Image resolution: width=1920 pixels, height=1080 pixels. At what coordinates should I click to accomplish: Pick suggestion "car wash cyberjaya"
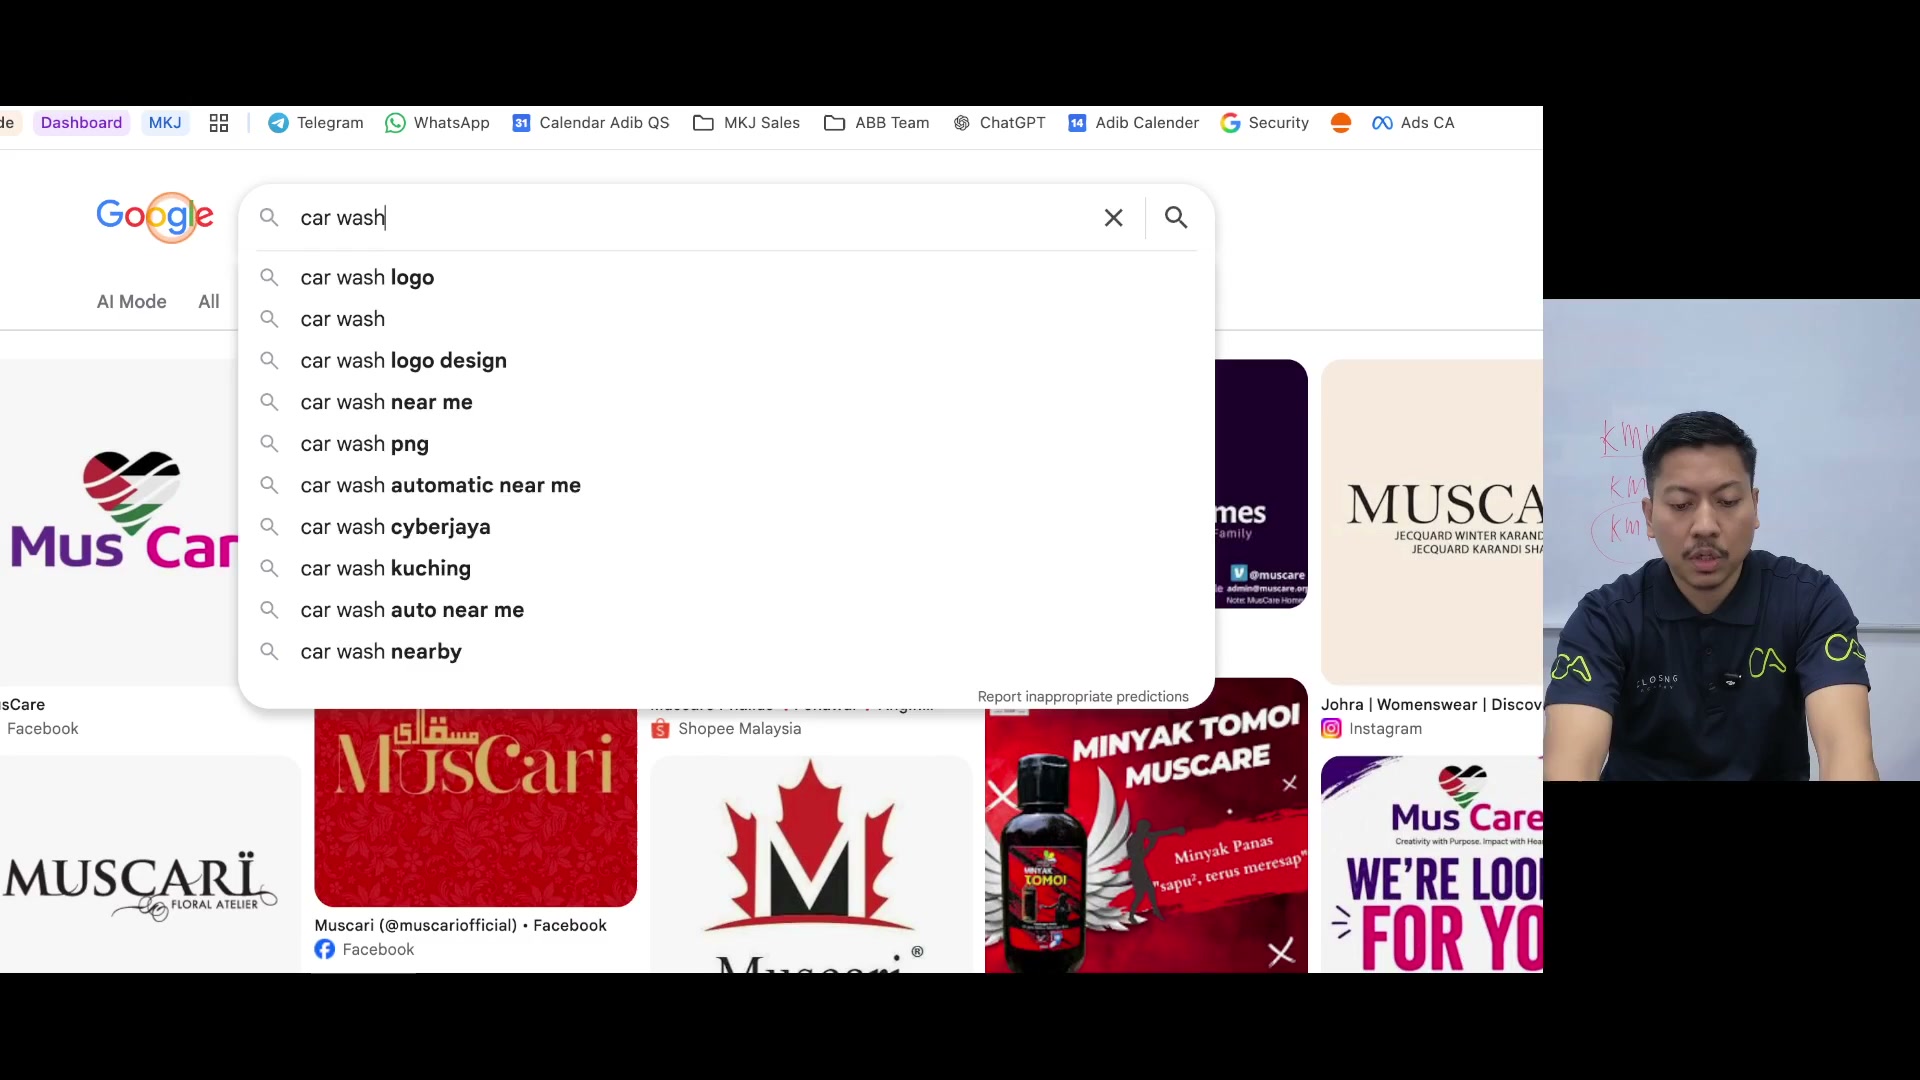click(x=726, y=527)
